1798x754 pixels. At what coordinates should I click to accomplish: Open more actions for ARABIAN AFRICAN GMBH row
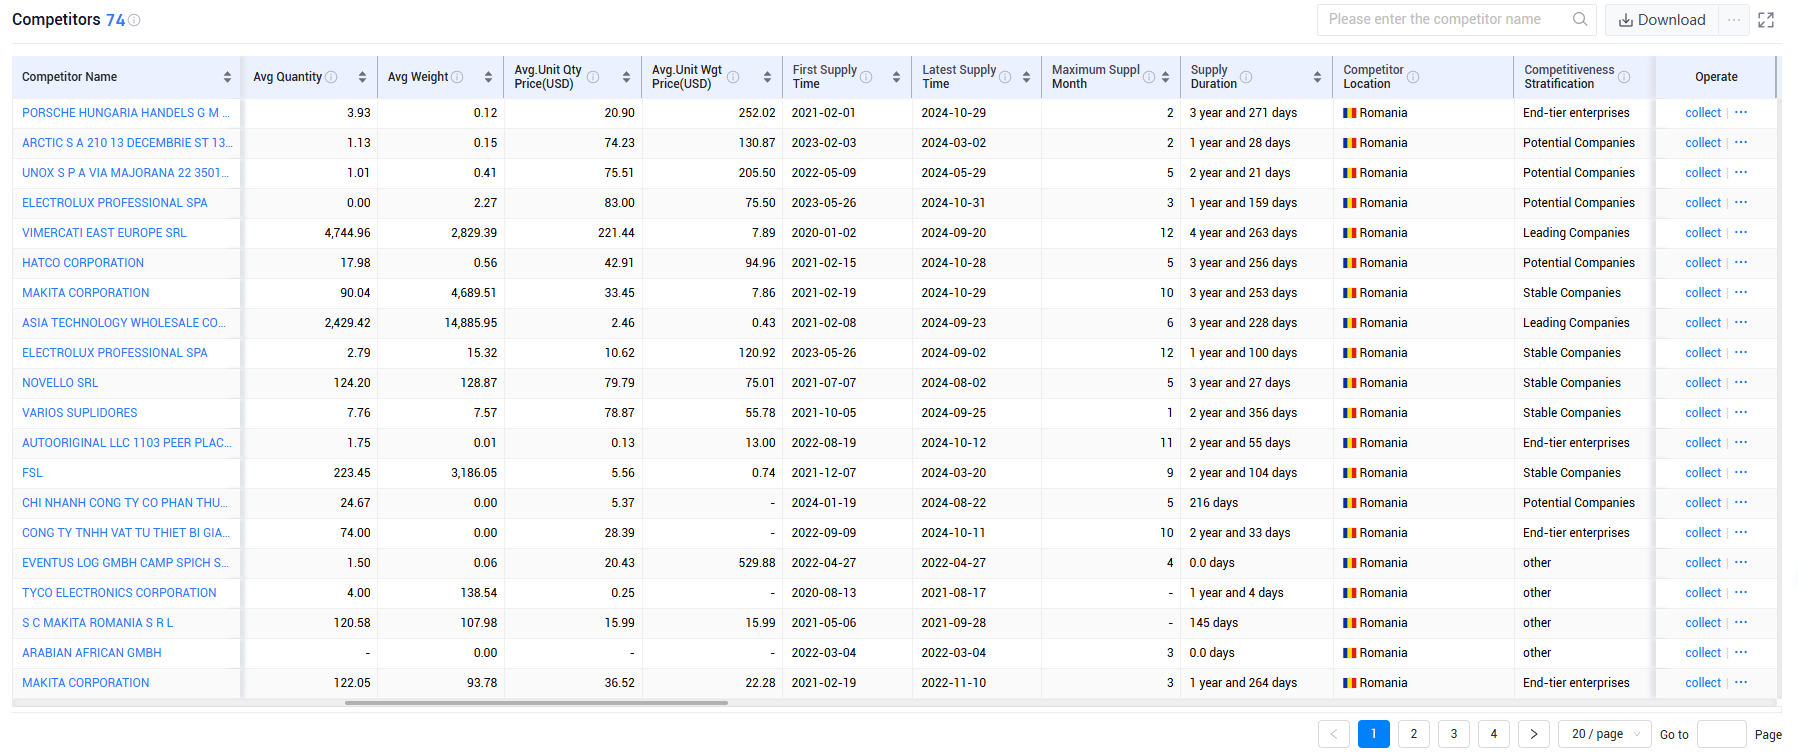pyautogui.click(x=1741, y=652)
